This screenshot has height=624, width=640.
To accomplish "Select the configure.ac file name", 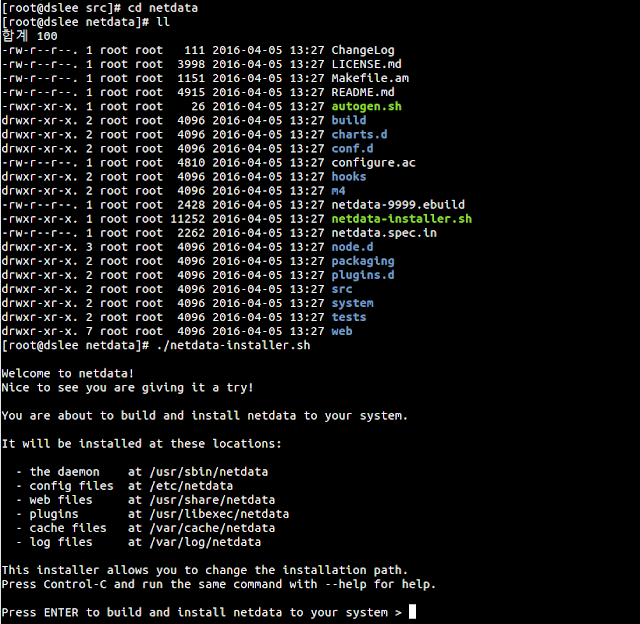I will pyautogui.click(x=373, y=162).
